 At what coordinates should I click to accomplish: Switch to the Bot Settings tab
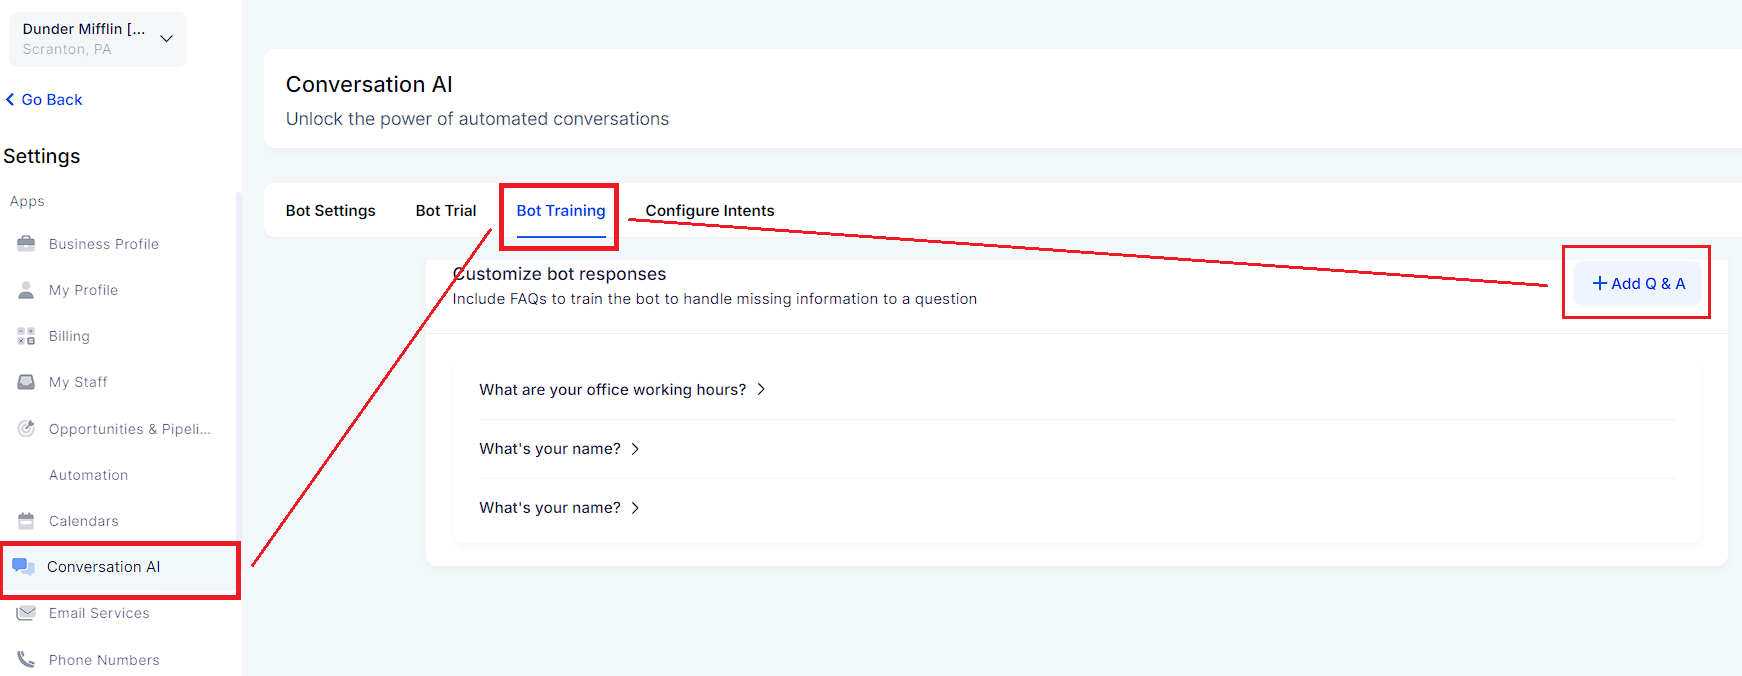331,211
